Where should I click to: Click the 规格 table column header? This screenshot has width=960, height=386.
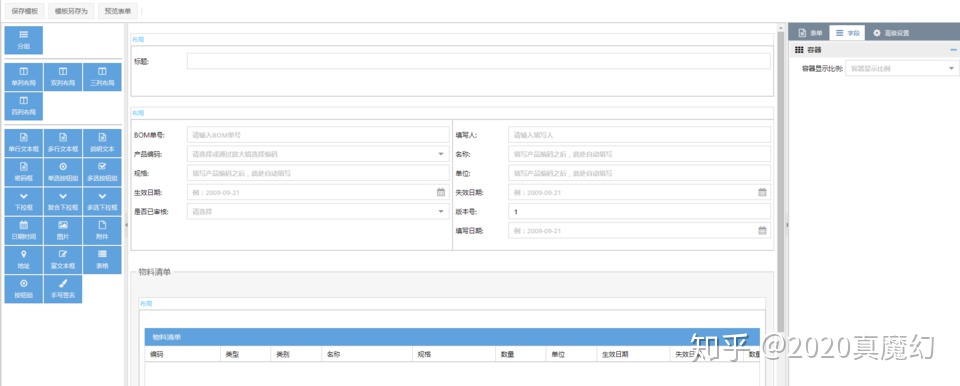pyautogui.click(x=454, y=354)
